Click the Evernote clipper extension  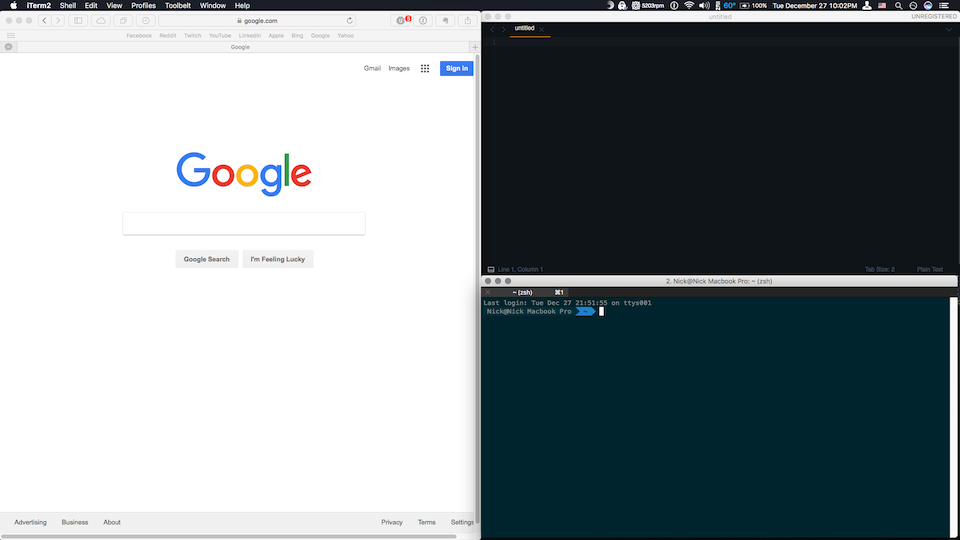(446, 20)
